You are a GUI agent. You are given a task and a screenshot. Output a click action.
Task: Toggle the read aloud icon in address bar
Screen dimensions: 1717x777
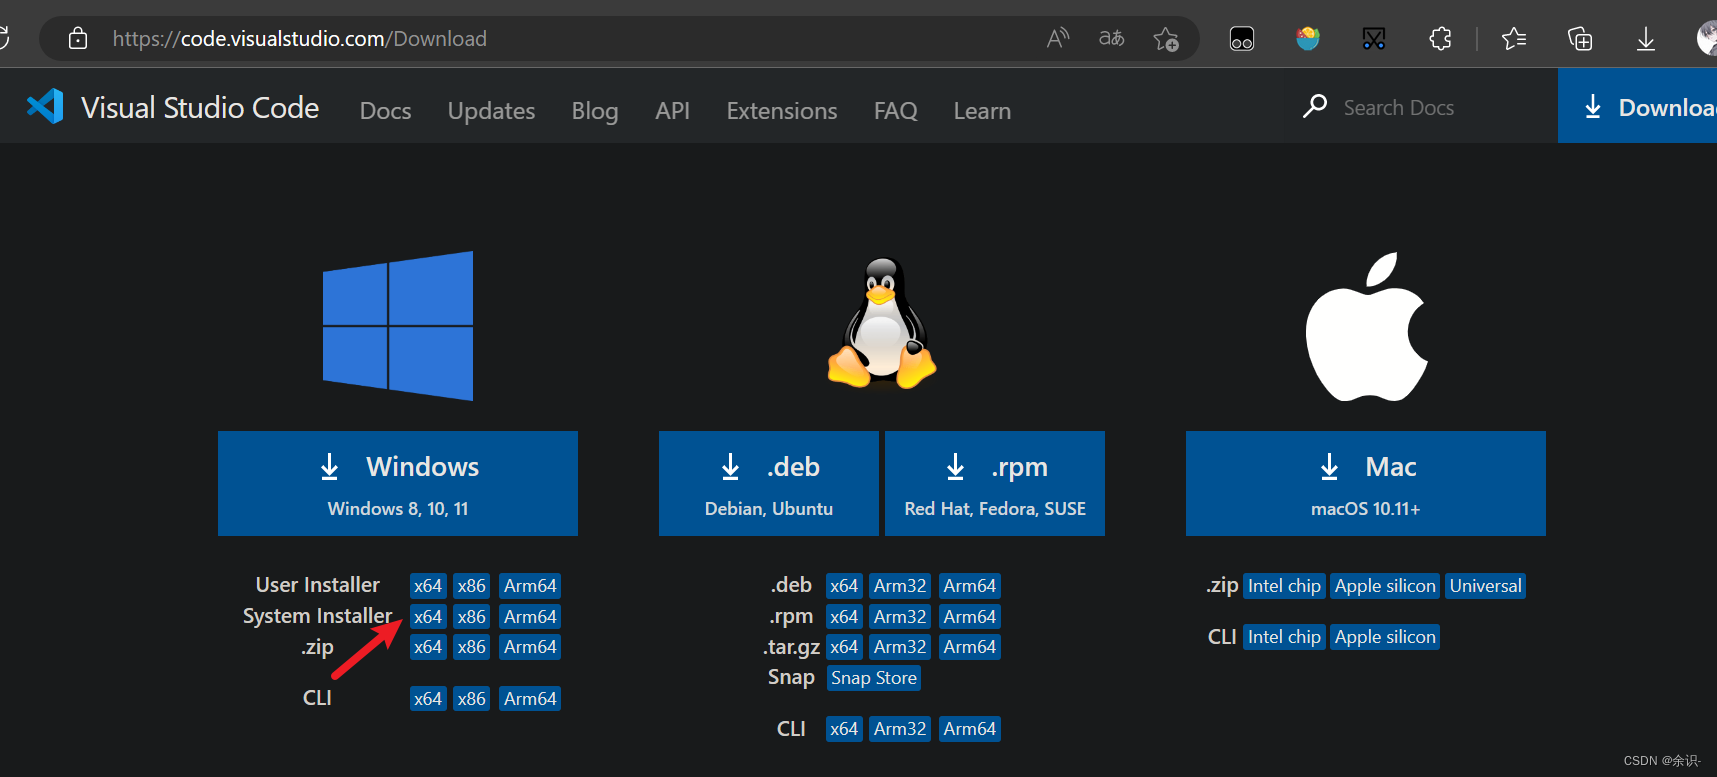(1058, 39)
